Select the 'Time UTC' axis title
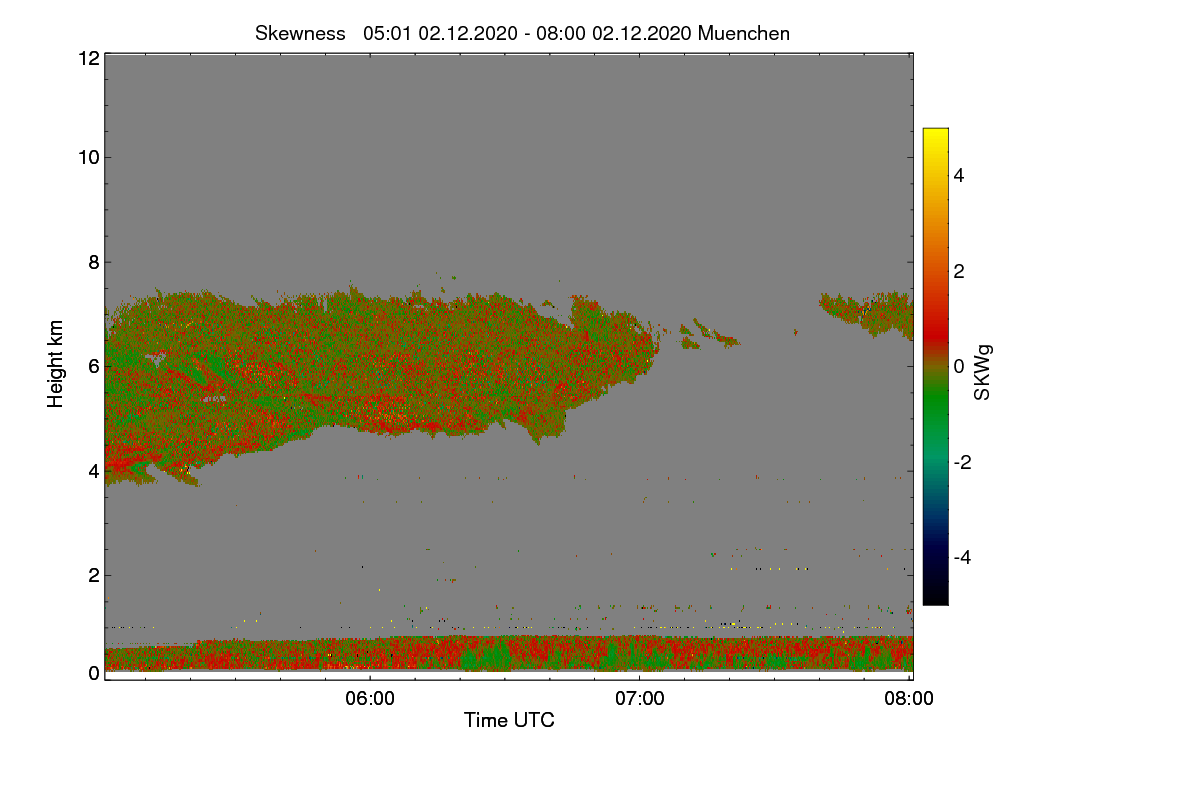Image resolution: width=1200 pixels, height=800 pixels. (x=509, y=720)
